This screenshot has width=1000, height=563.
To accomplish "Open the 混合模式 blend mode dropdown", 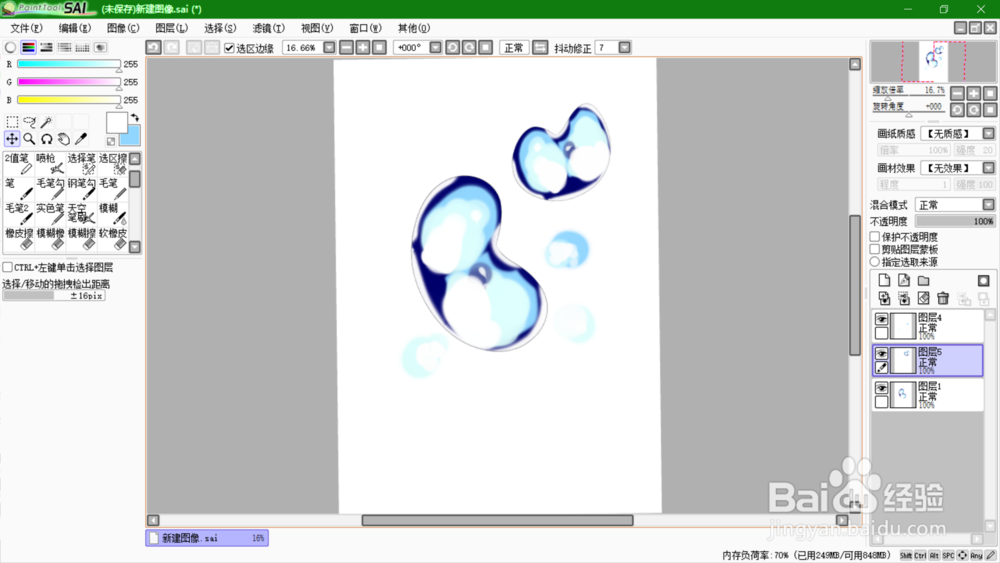I will pos(988,205).
